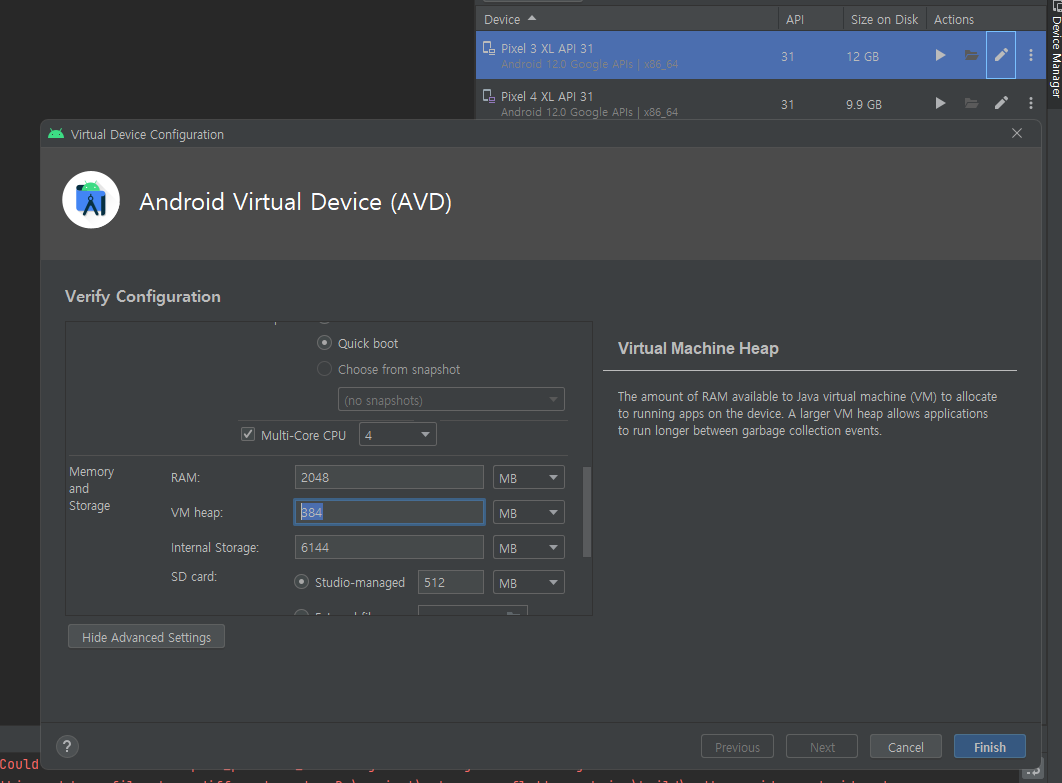Image resolution: width=1062 pixels, height=783 pixels.
Task: Click the Verify Configuration heading
Action: pos(143,297)
